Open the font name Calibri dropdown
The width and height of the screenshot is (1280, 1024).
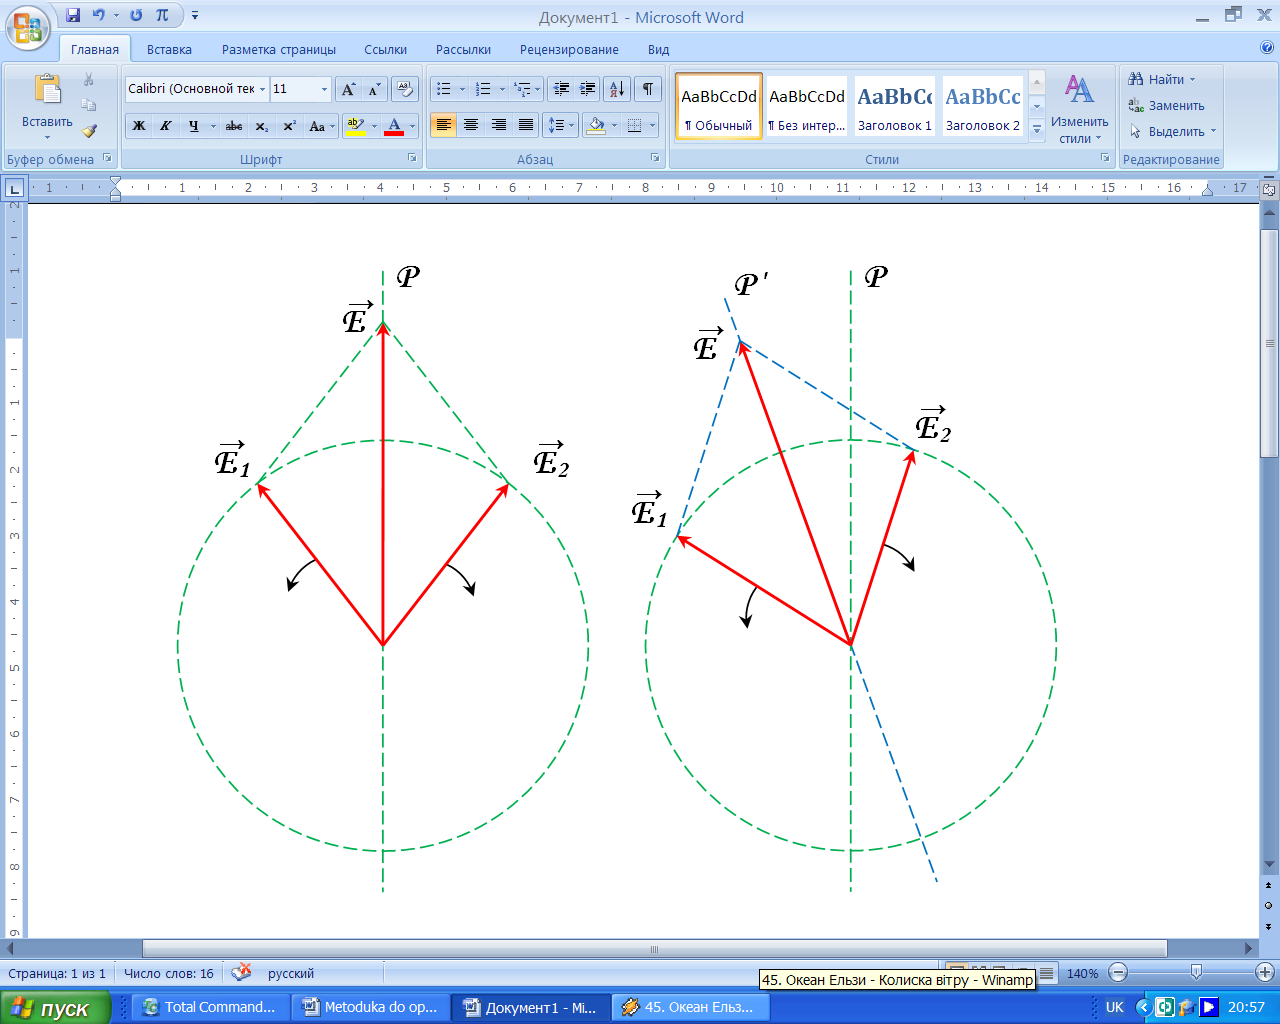coord(263,89)
